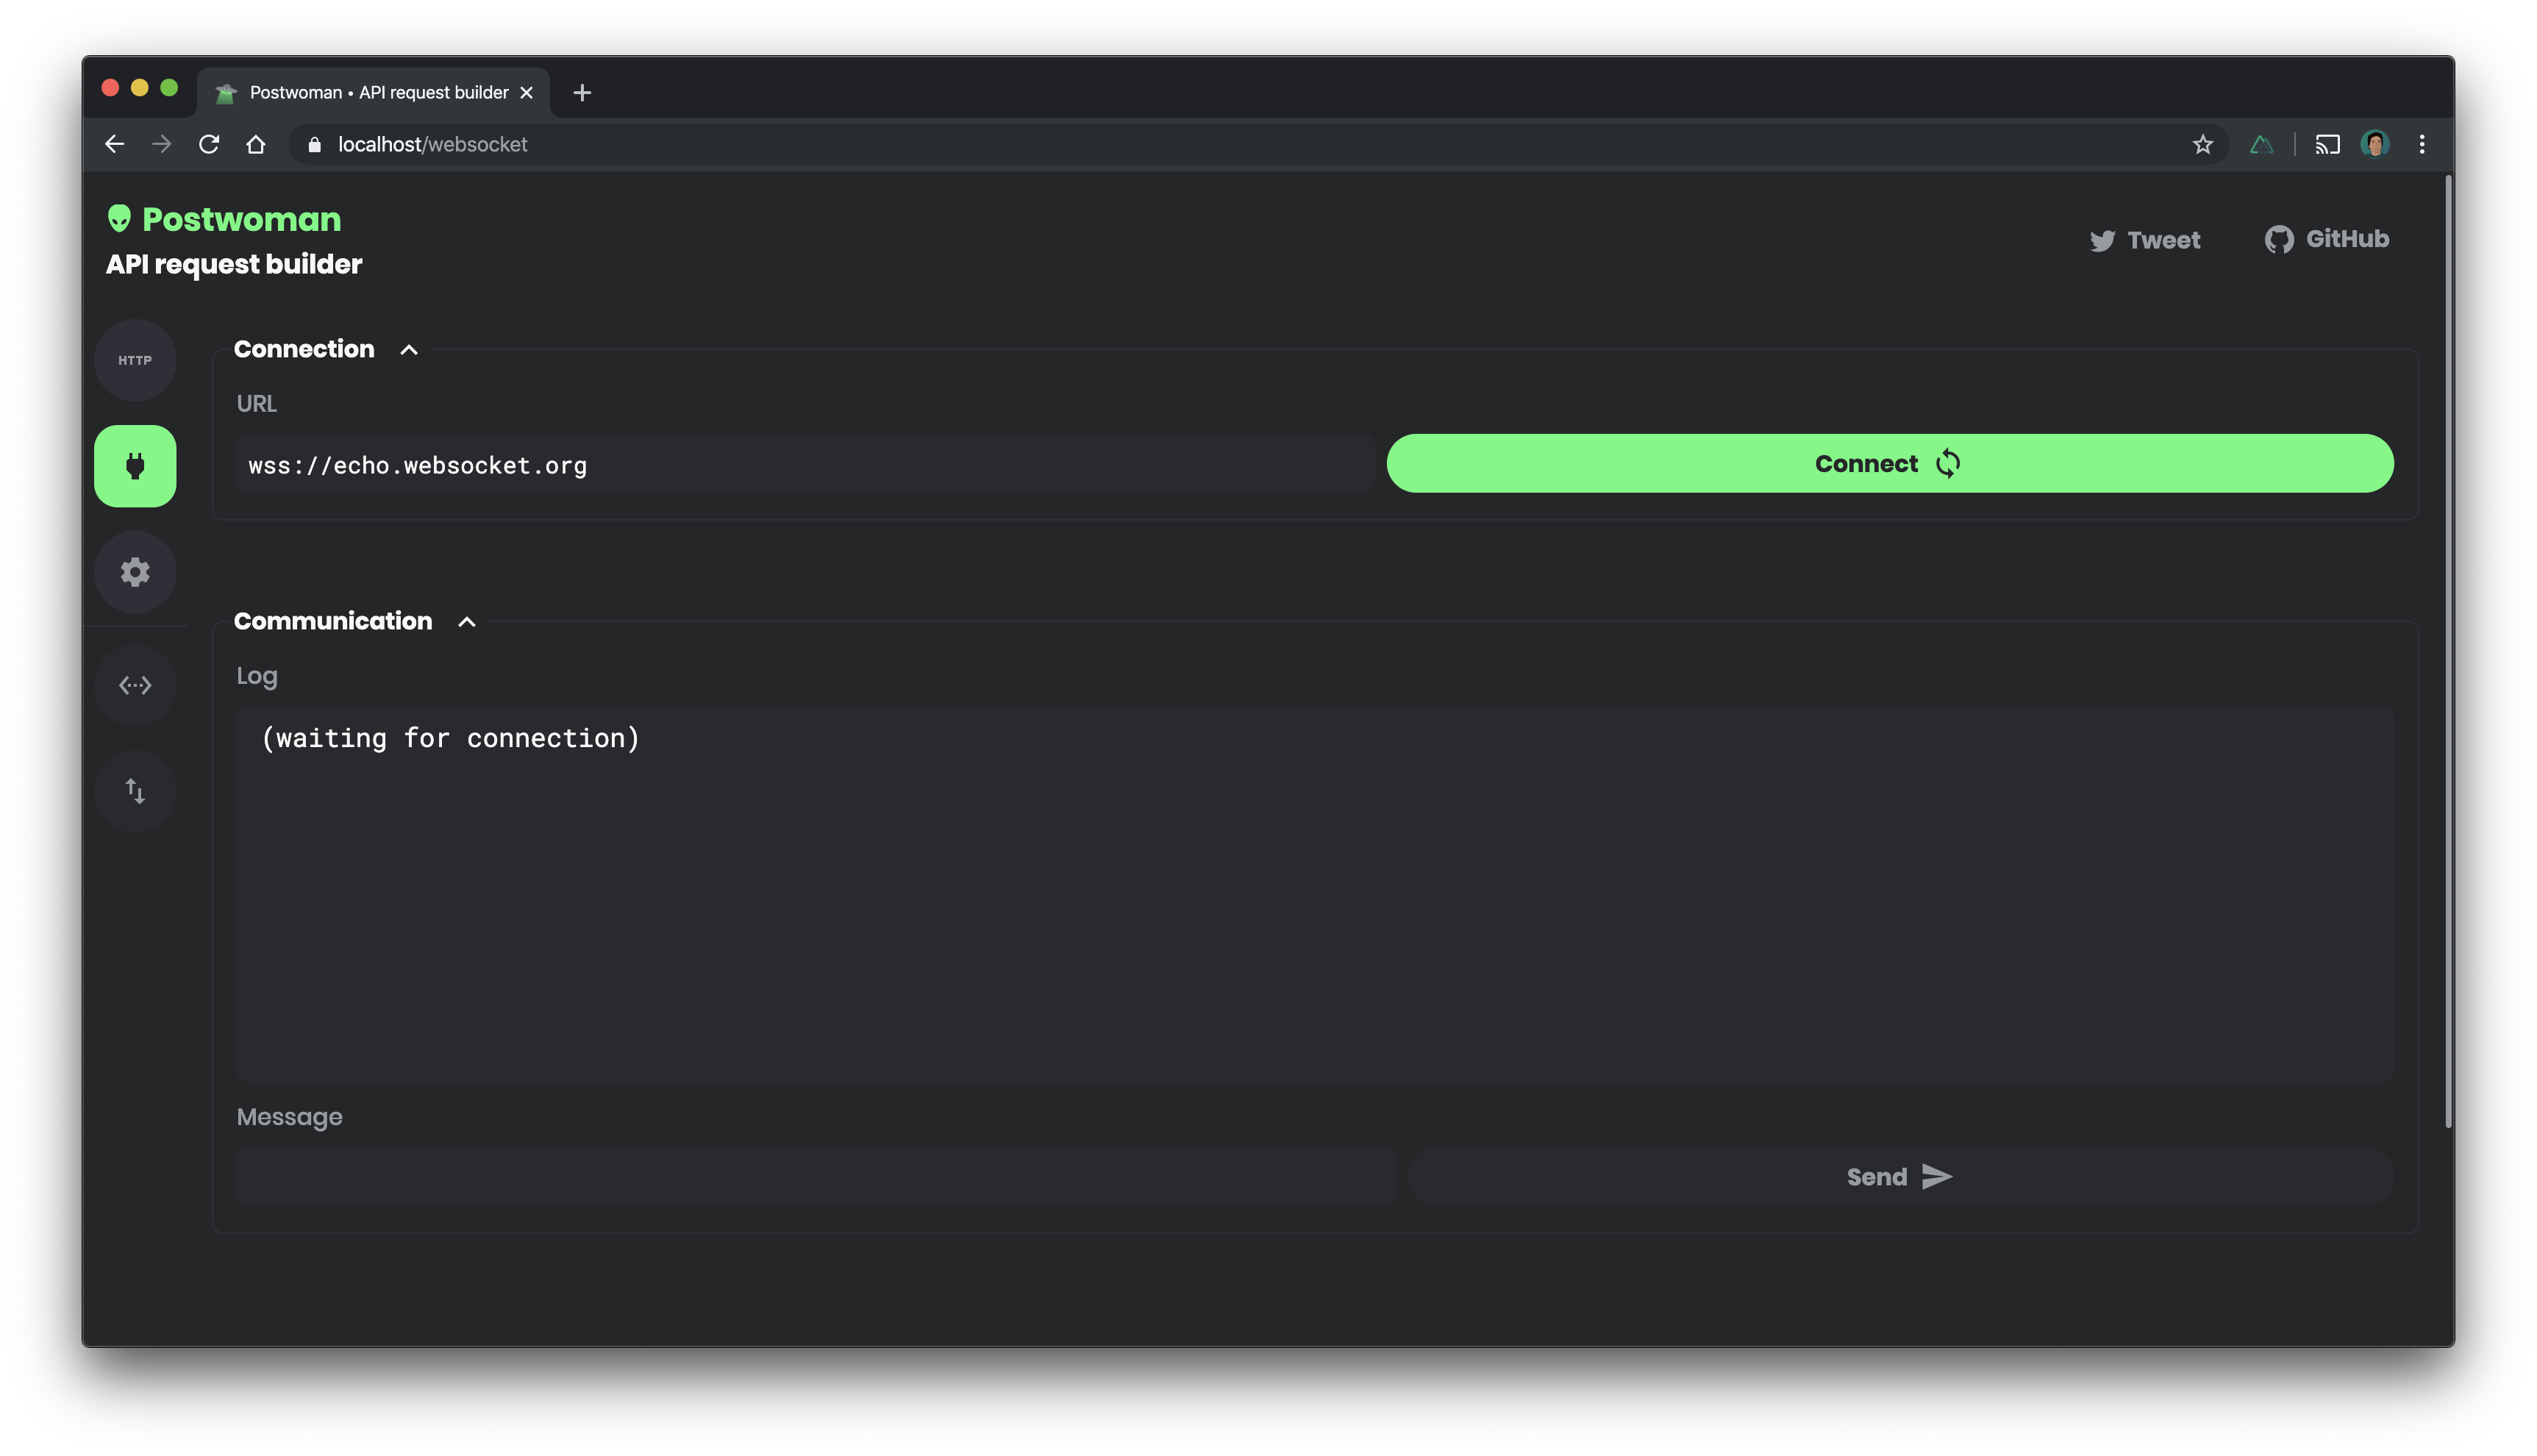Click the page vertical scrollbar
2537x1456 pixels.
(2448, 650)
